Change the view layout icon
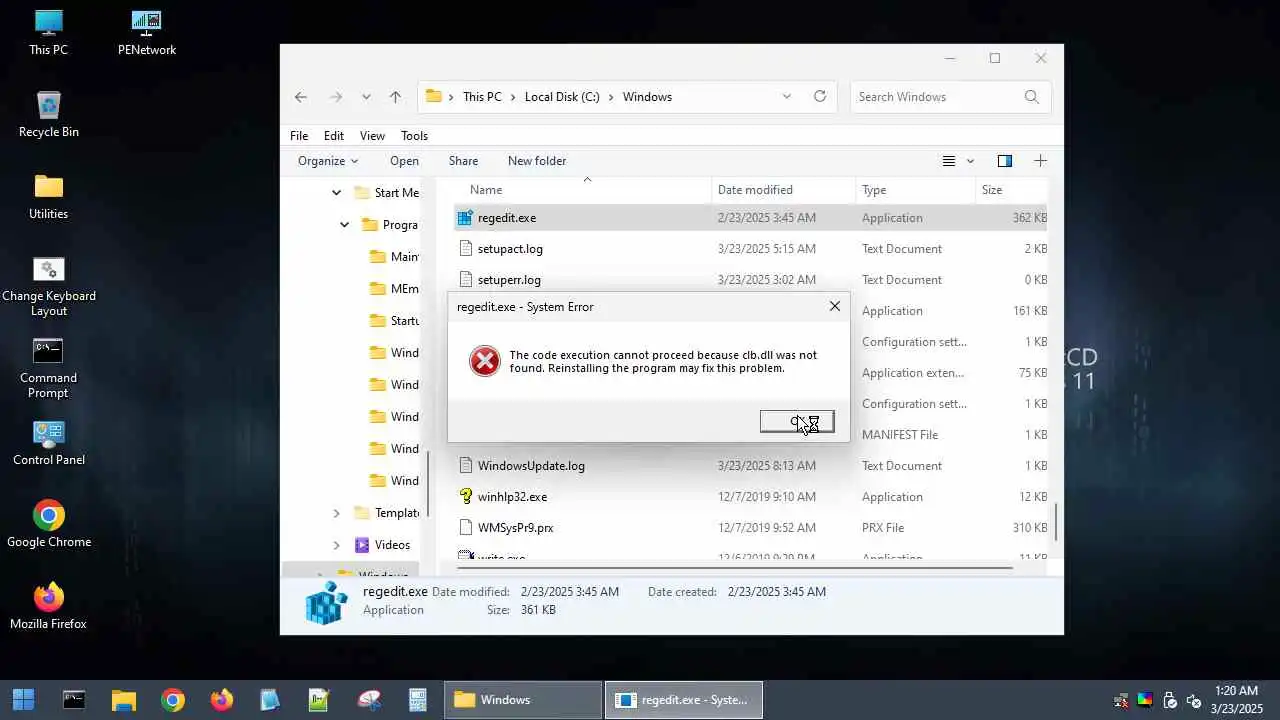The image size is (1280, 720). point(949,161)
